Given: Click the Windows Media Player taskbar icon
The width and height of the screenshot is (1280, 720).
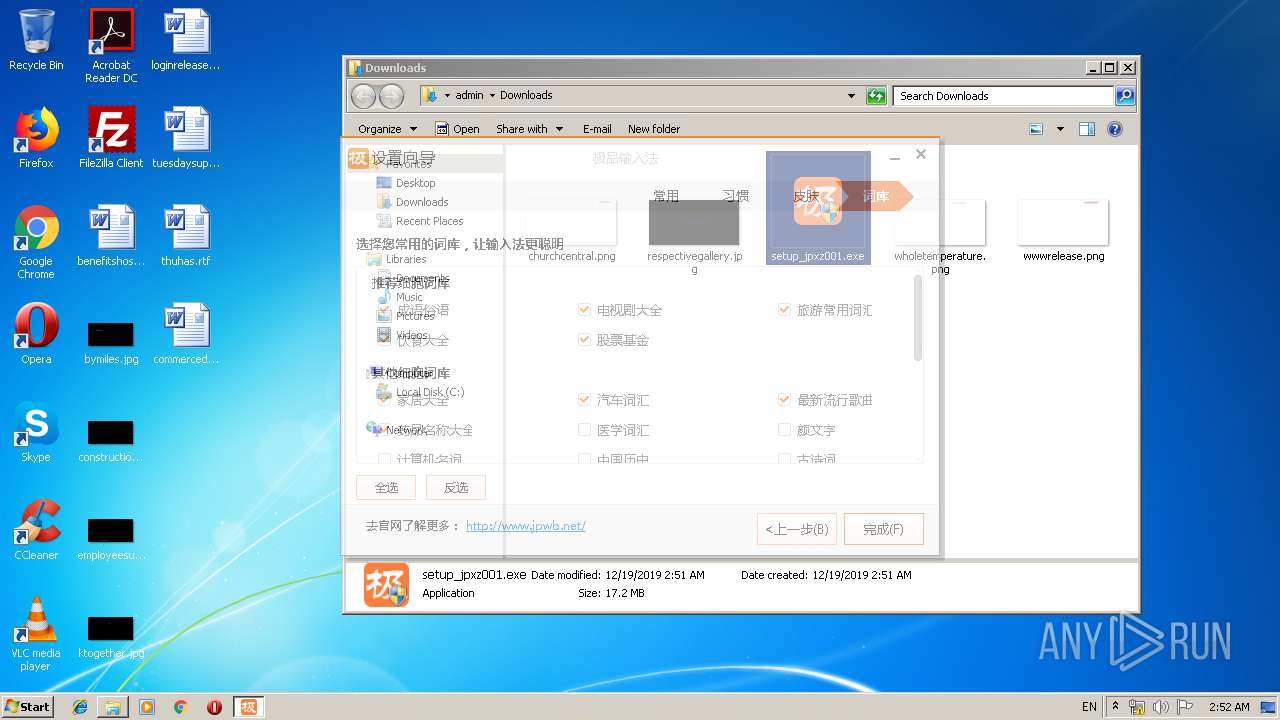Looking at the screenshot, I should pyautogui.click(x=147, y=707).
